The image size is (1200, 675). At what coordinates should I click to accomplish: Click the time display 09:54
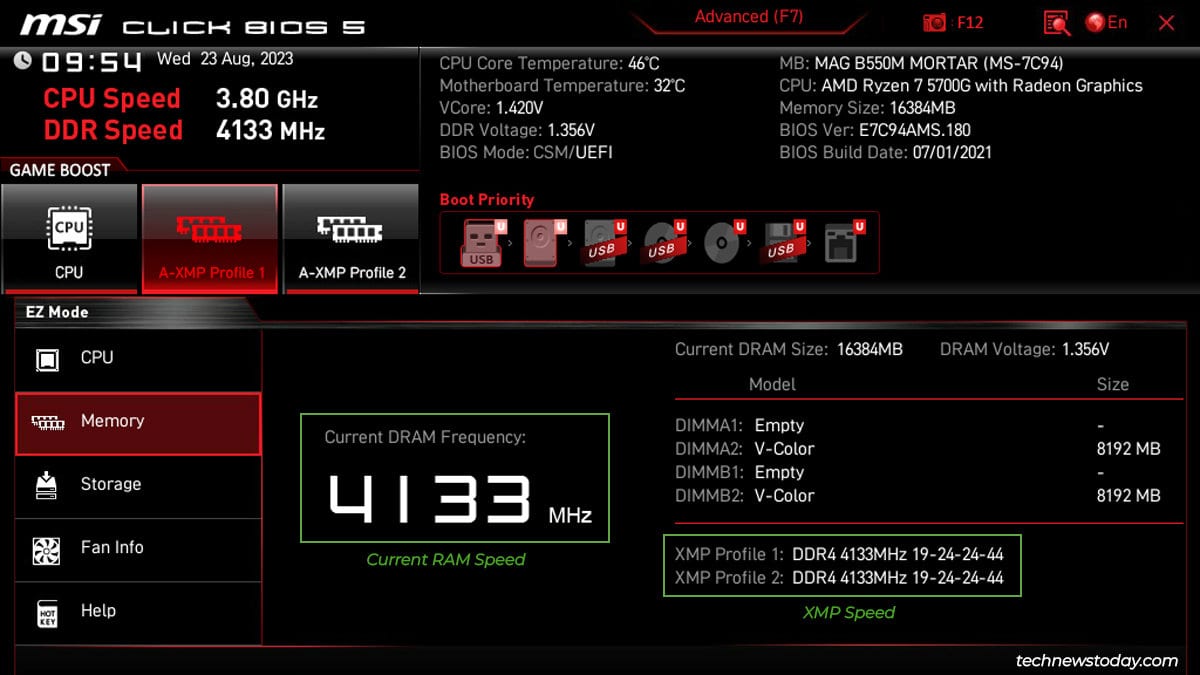[92, 62]
